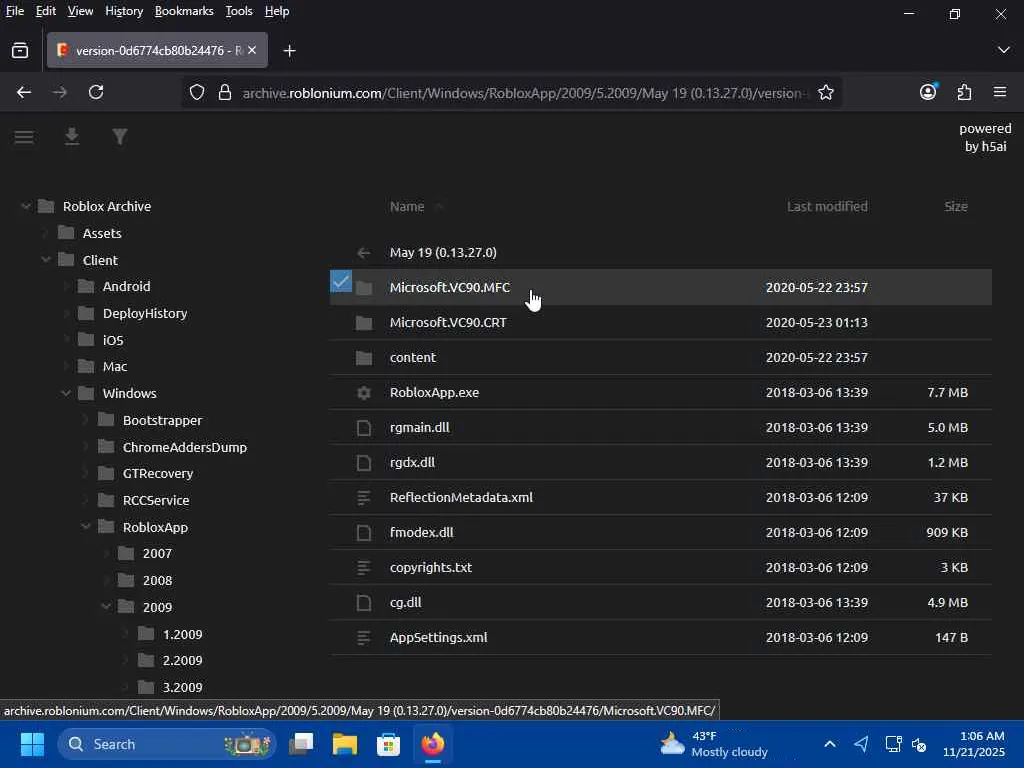
Task: Select 2008 in the folder tree
Action: point(157,581)
